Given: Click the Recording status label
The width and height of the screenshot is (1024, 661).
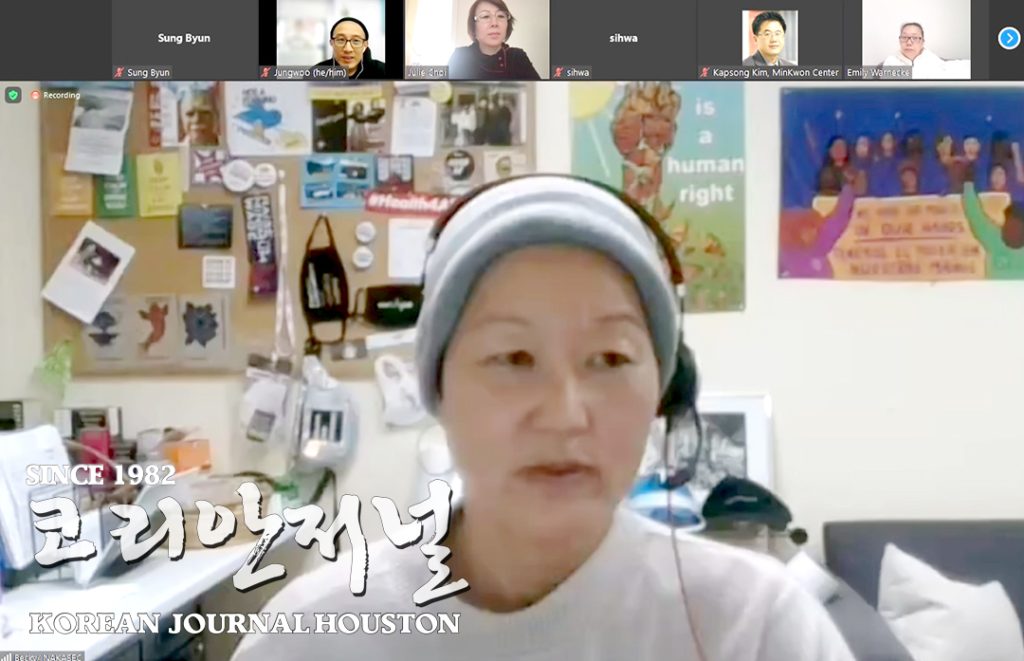Looking at the screenshot, I should (61, 95).
